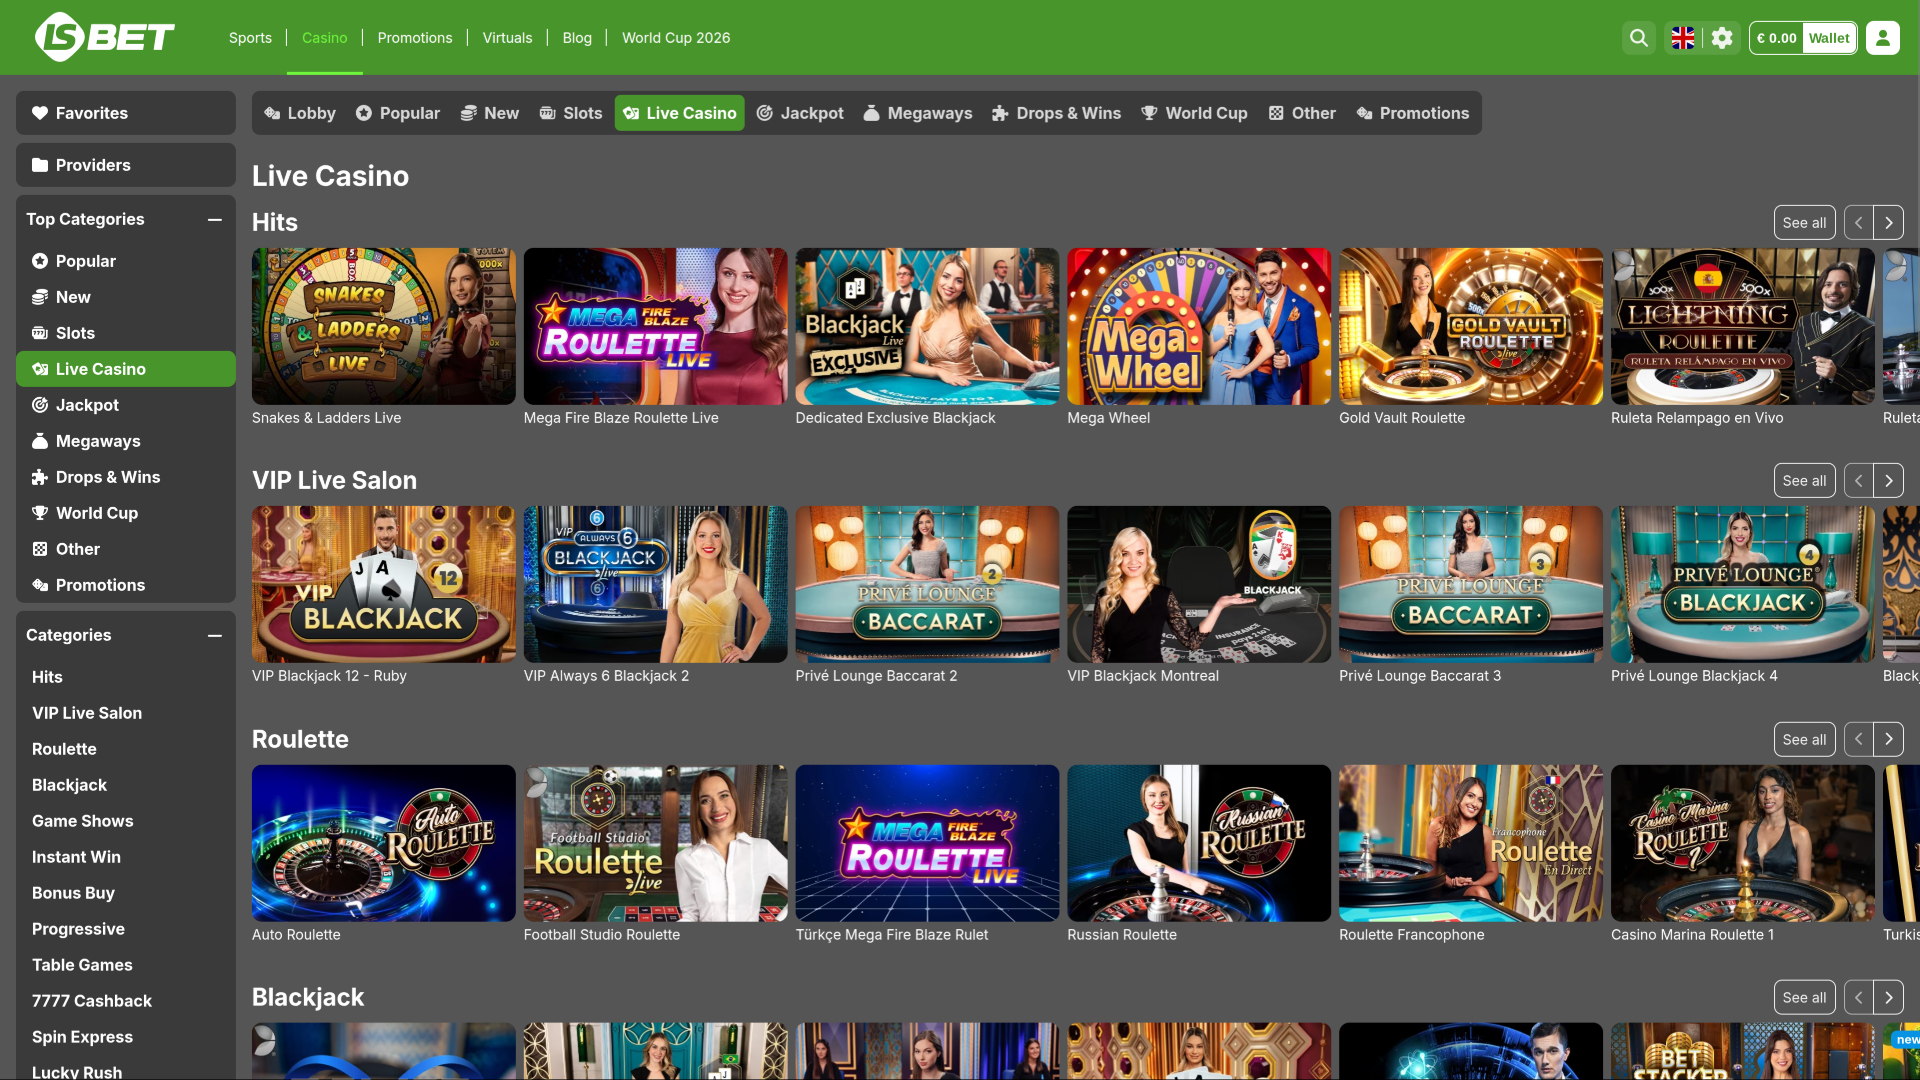Click the Lobby tab icon in category bar
The height and width of the screenshot is (1080, 1920).
[x=272, y=113]
